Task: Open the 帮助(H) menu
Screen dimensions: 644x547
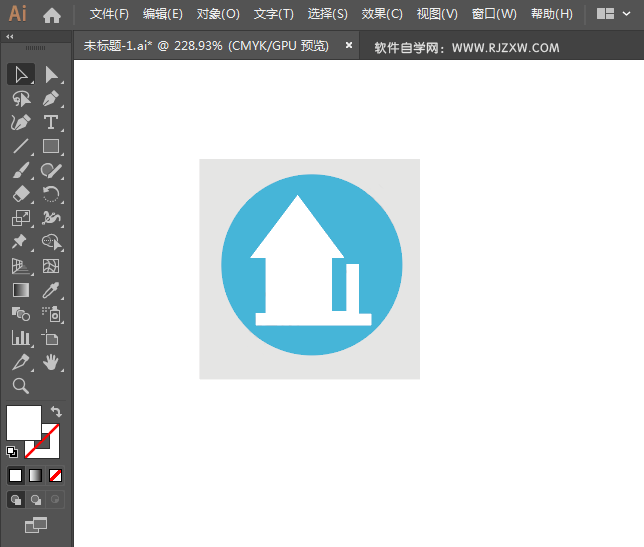Action: pyautogui.click(x=552, y=14)
